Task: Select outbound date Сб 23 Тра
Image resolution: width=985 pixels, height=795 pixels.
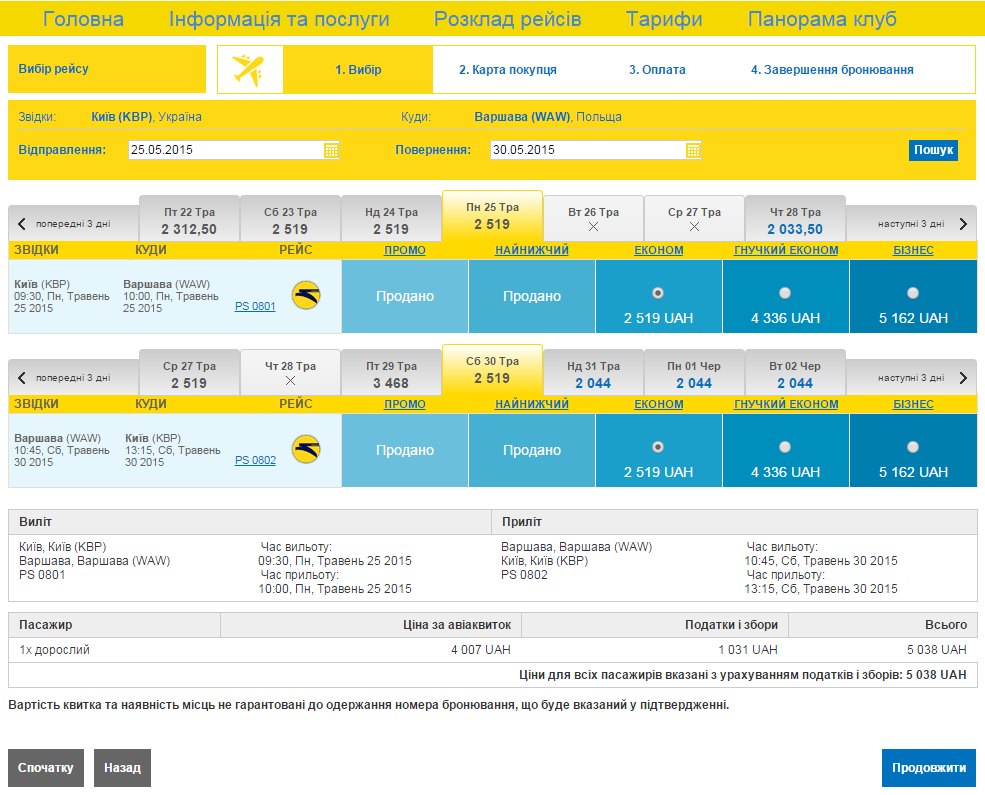Action: tap(290, 219)
